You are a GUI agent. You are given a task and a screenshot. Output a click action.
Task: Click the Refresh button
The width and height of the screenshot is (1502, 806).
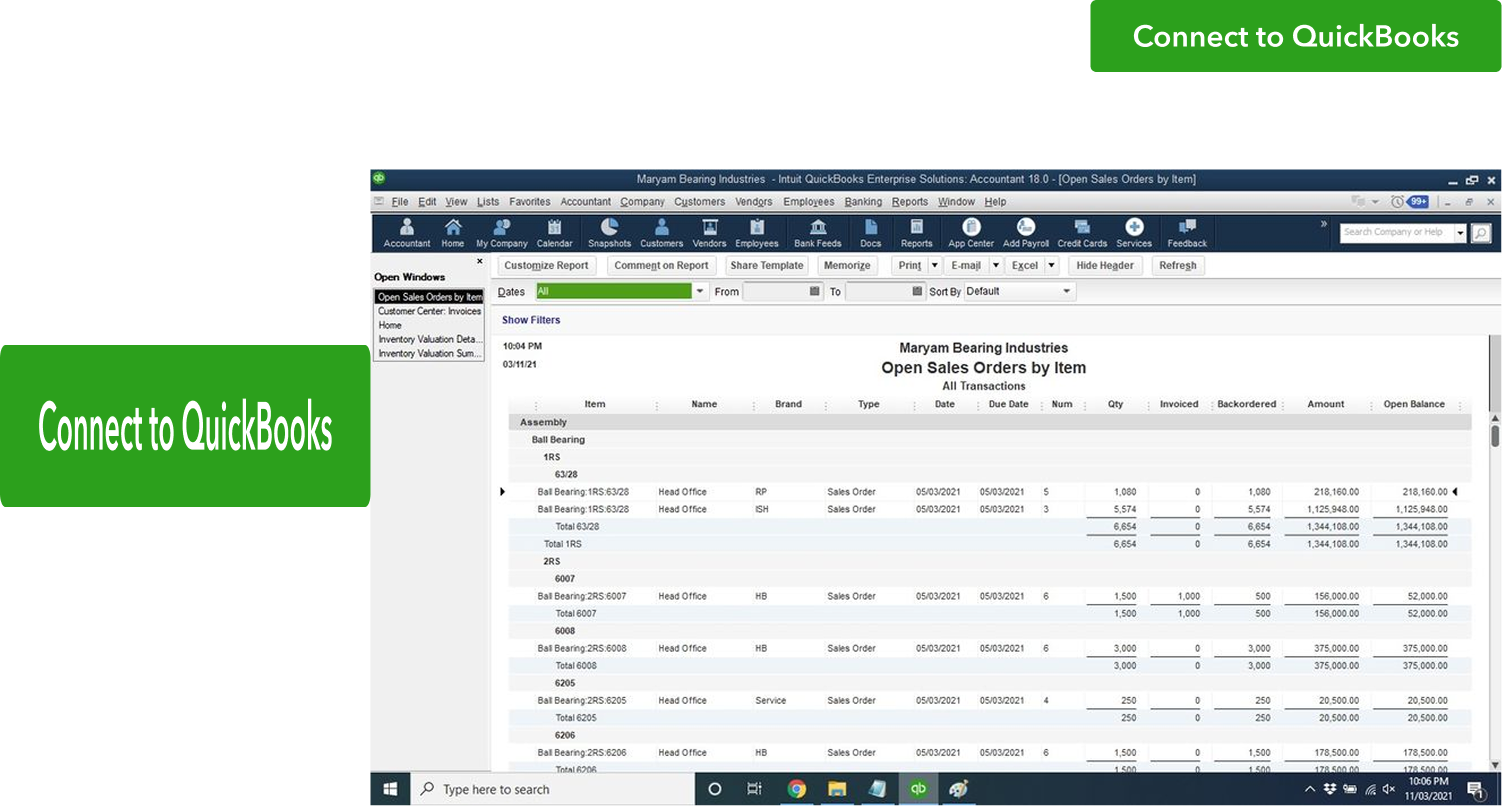1178,266
